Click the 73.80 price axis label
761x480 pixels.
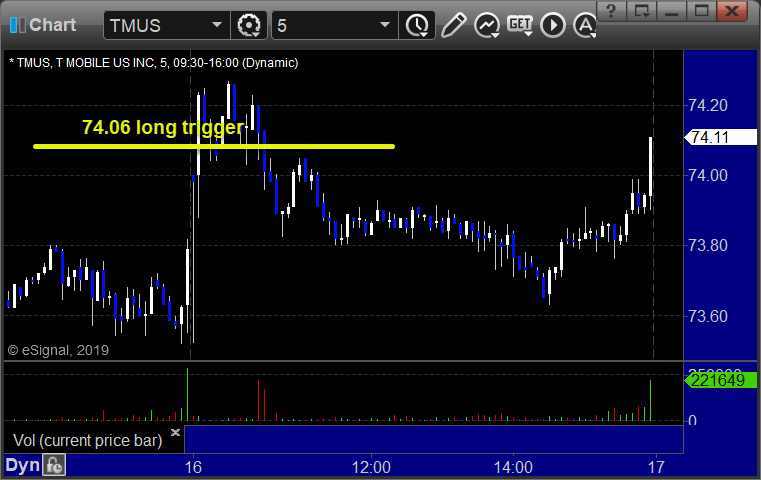709,246
